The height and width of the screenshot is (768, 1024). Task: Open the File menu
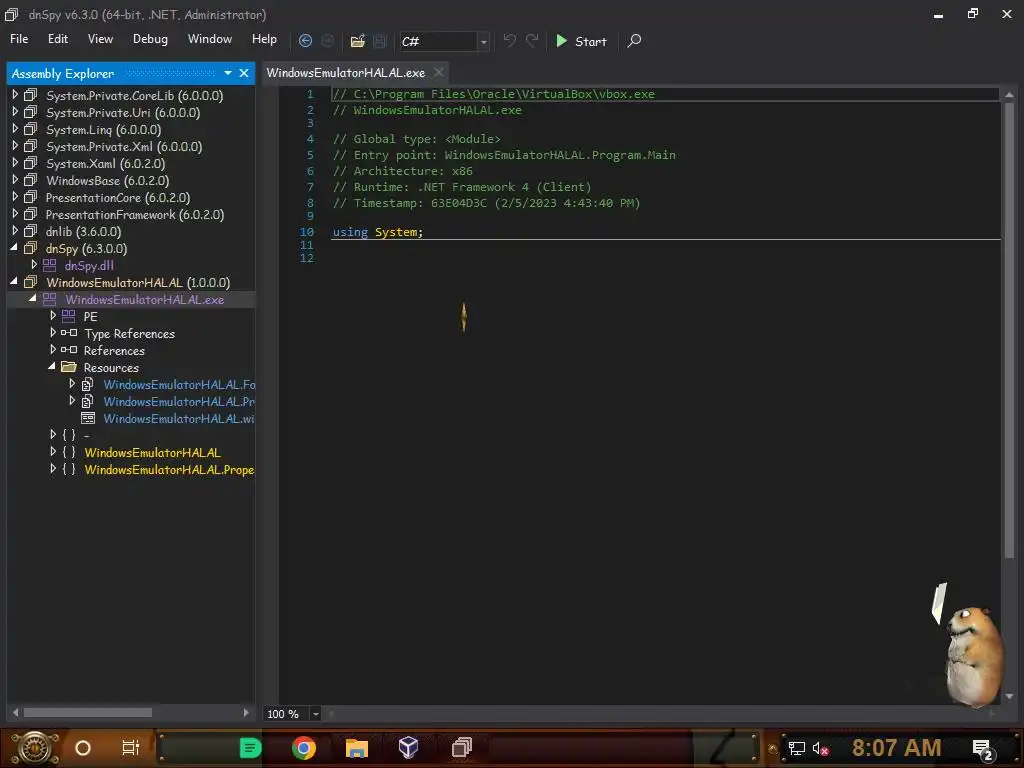(x=19, y=39)
